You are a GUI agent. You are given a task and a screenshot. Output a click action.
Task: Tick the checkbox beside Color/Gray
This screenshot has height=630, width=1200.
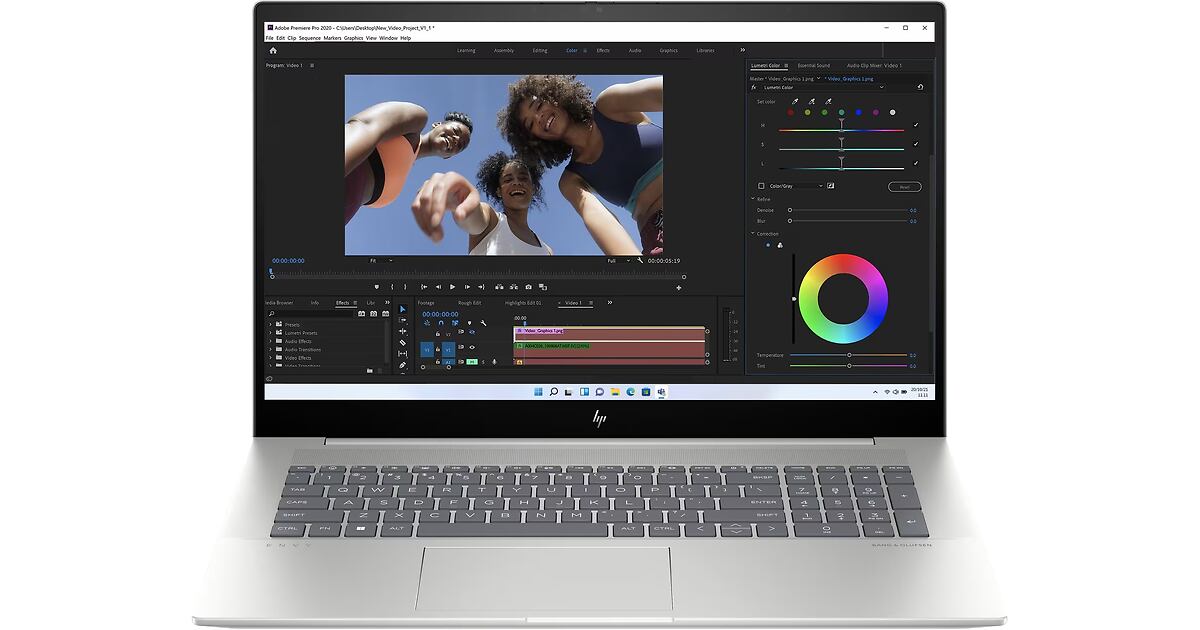761,186
